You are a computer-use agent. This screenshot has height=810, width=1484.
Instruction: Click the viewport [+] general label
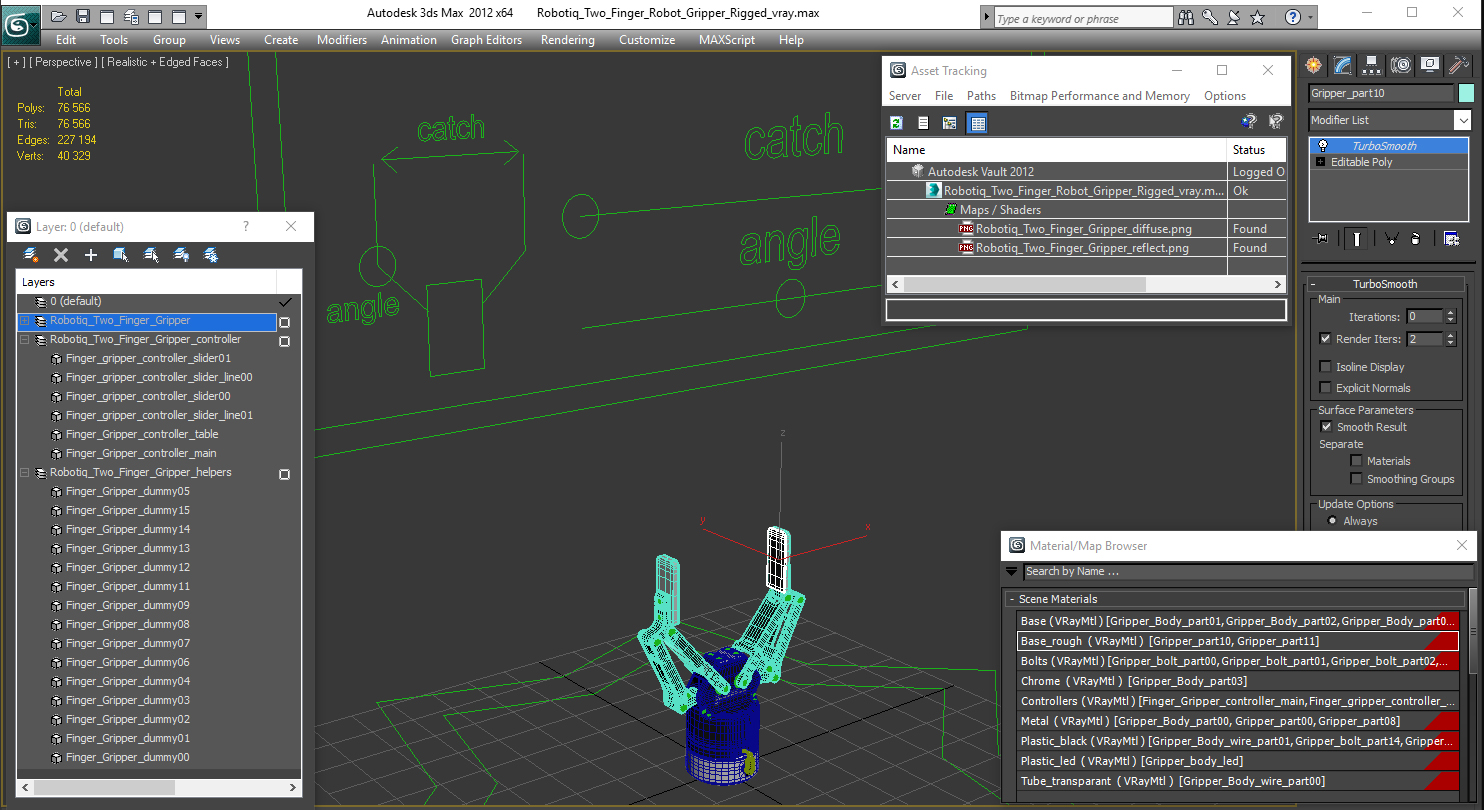coord(16,62)
